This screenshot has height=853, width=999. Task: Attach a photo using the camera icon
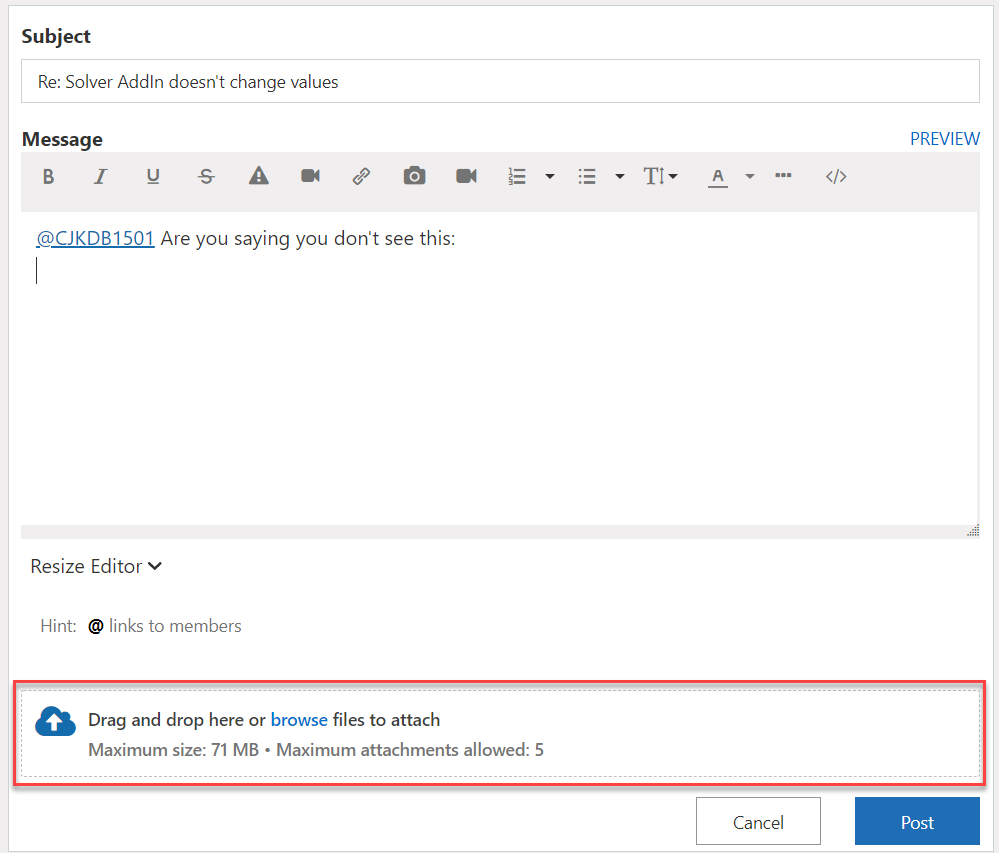tap(414, 176)
